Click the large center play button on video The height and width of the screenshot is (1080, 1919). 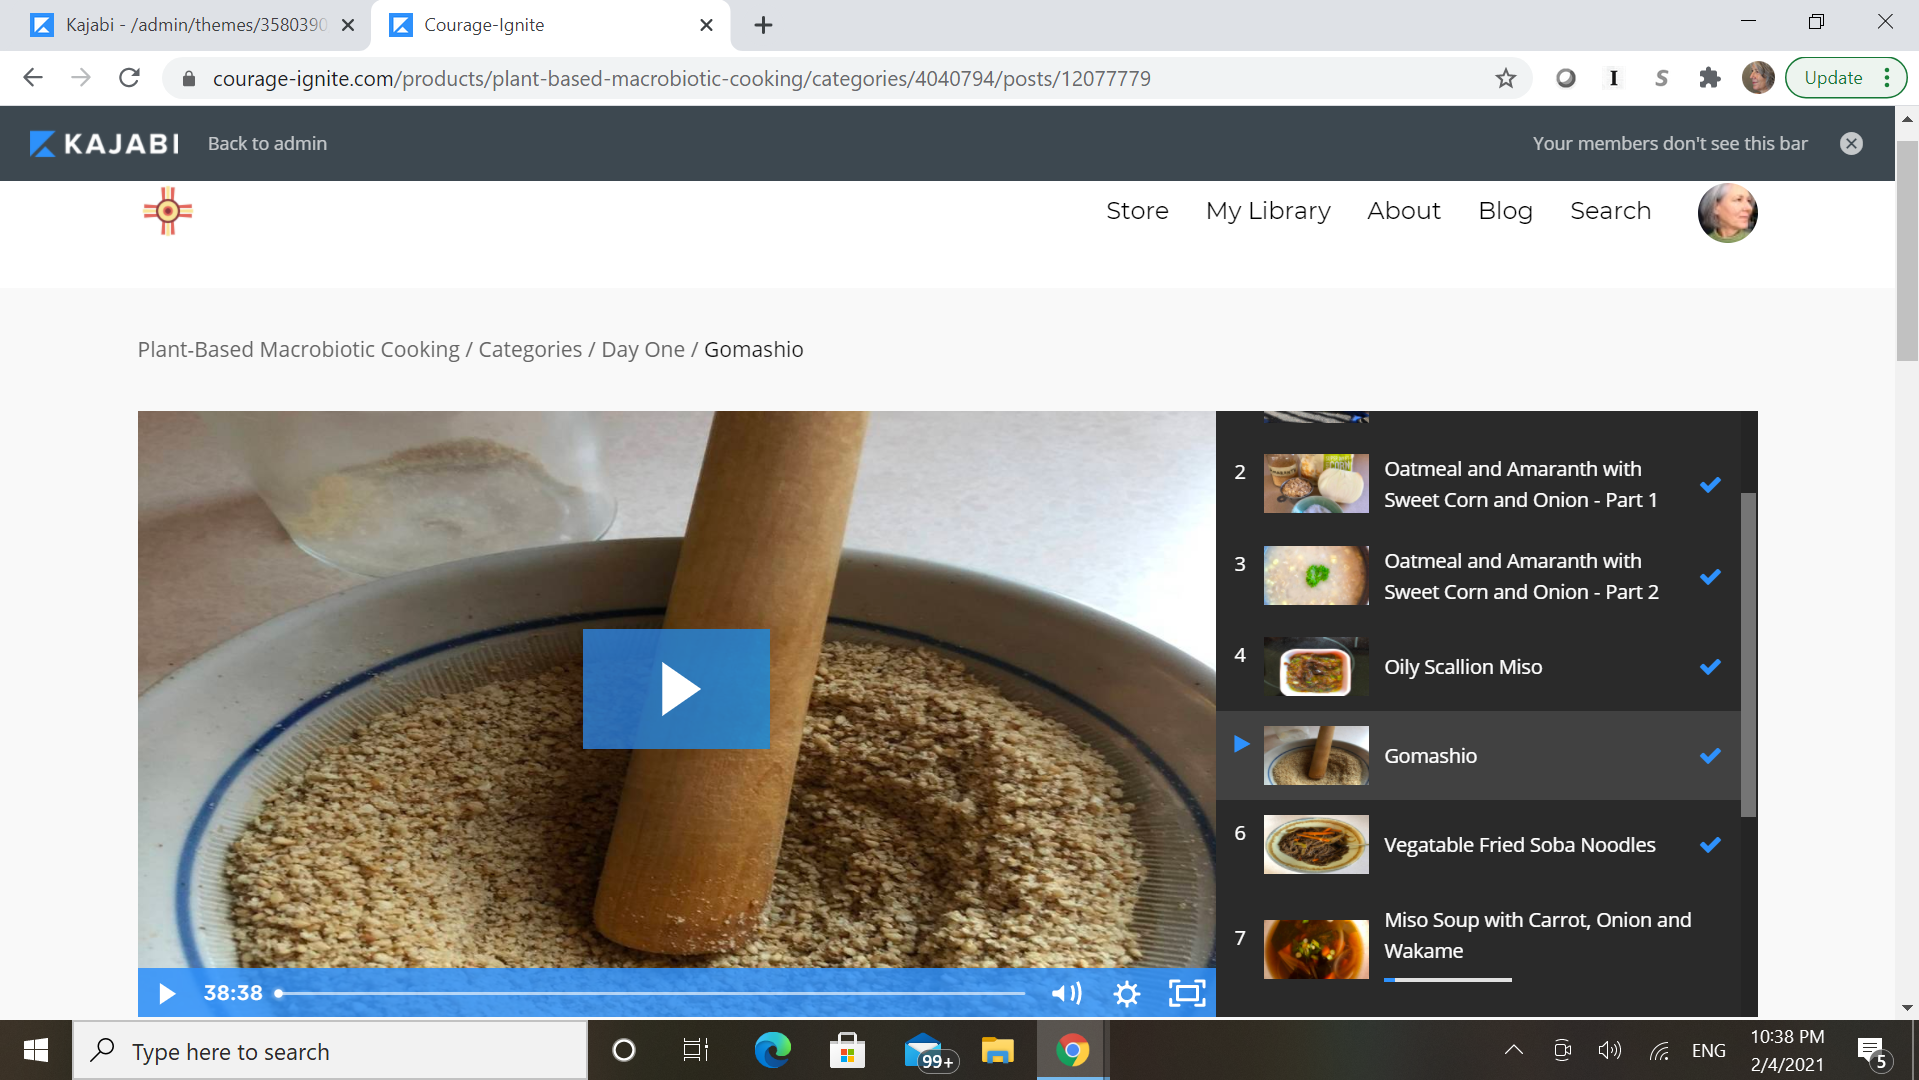[676, 689]
